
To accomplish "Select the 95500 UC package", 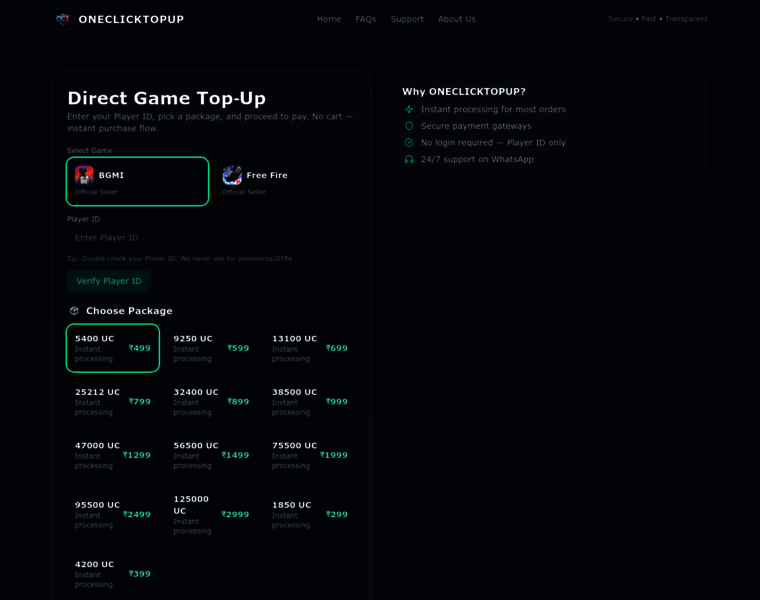I will (x=113, y=514).
